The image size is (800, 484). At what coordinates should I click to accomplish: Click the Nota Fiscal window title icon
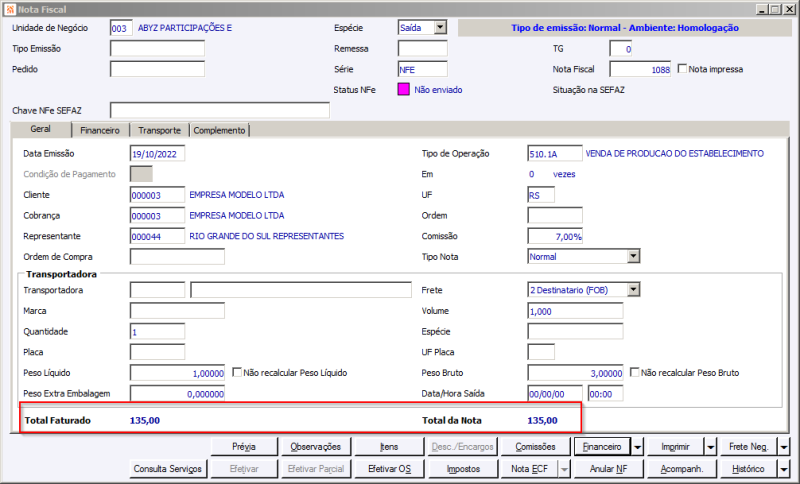[x=9, y=9]
